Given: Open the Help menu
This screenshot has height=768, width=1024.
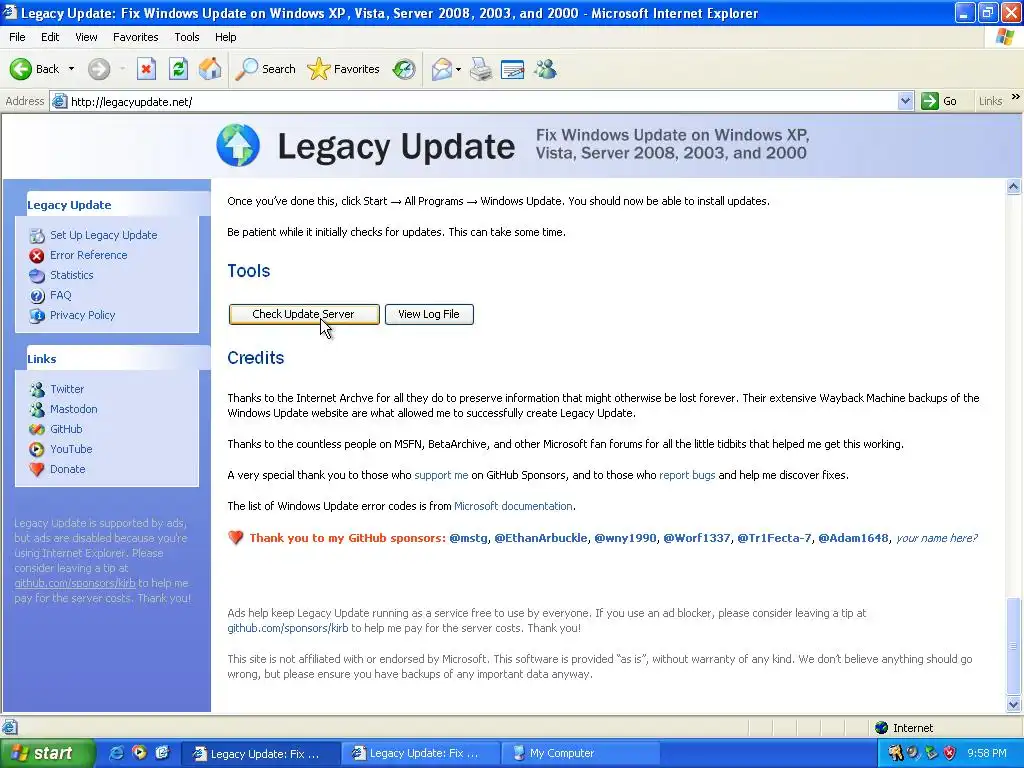Looking at the screenshot, I should coord(225,37).
